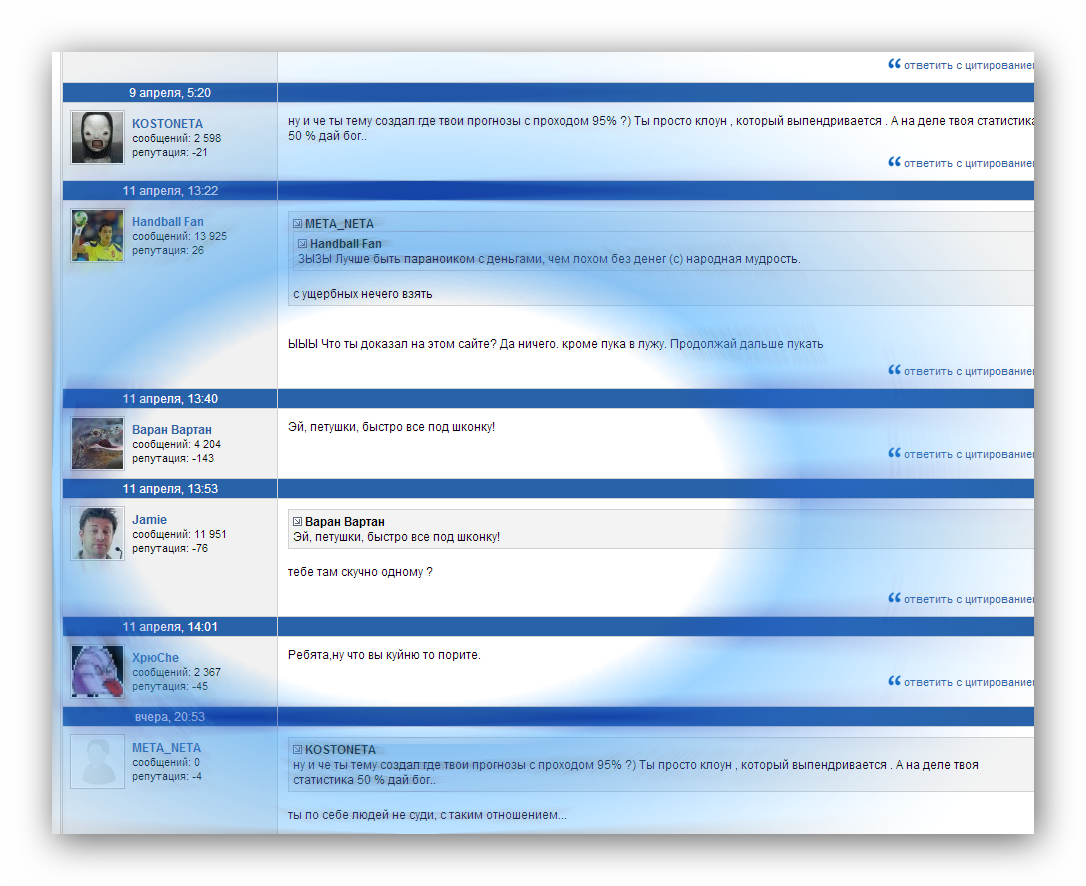
Task: Click the quoted author name KOSTONETA
Action: point(340,750)
